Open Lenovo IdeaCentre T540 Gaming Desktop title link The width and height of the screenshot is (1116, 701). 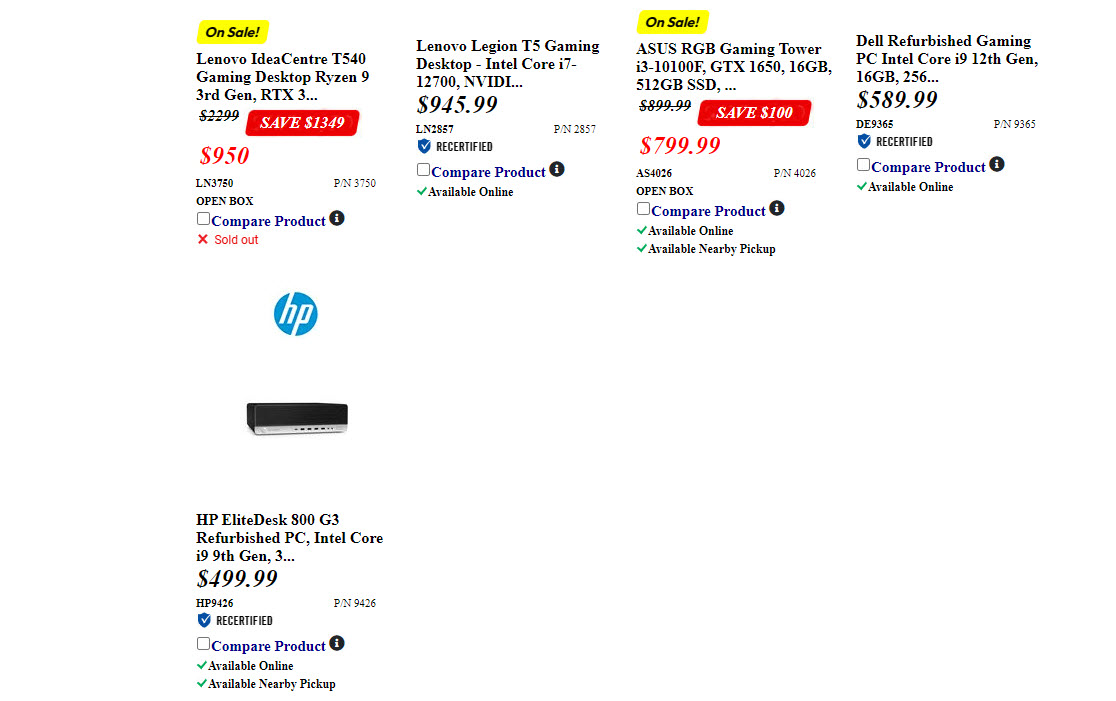pyautogui.click(x=283, y=77)
